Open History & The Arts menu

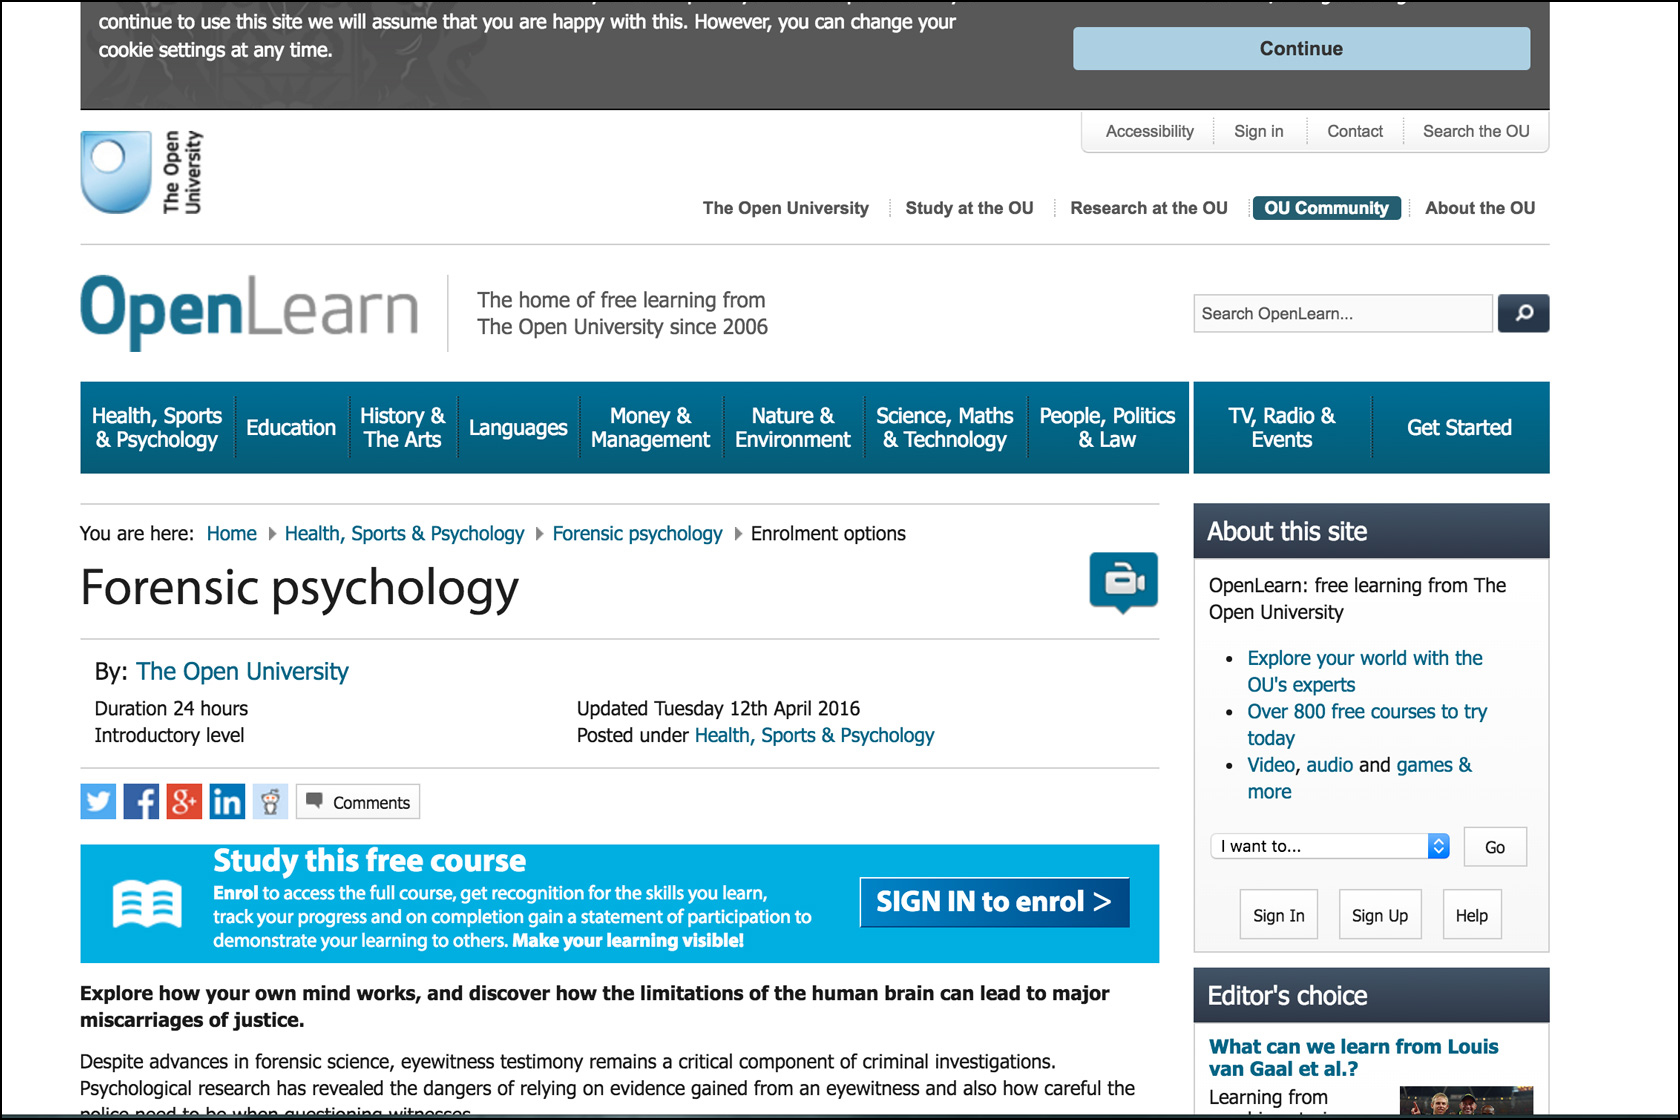point(402,427)
